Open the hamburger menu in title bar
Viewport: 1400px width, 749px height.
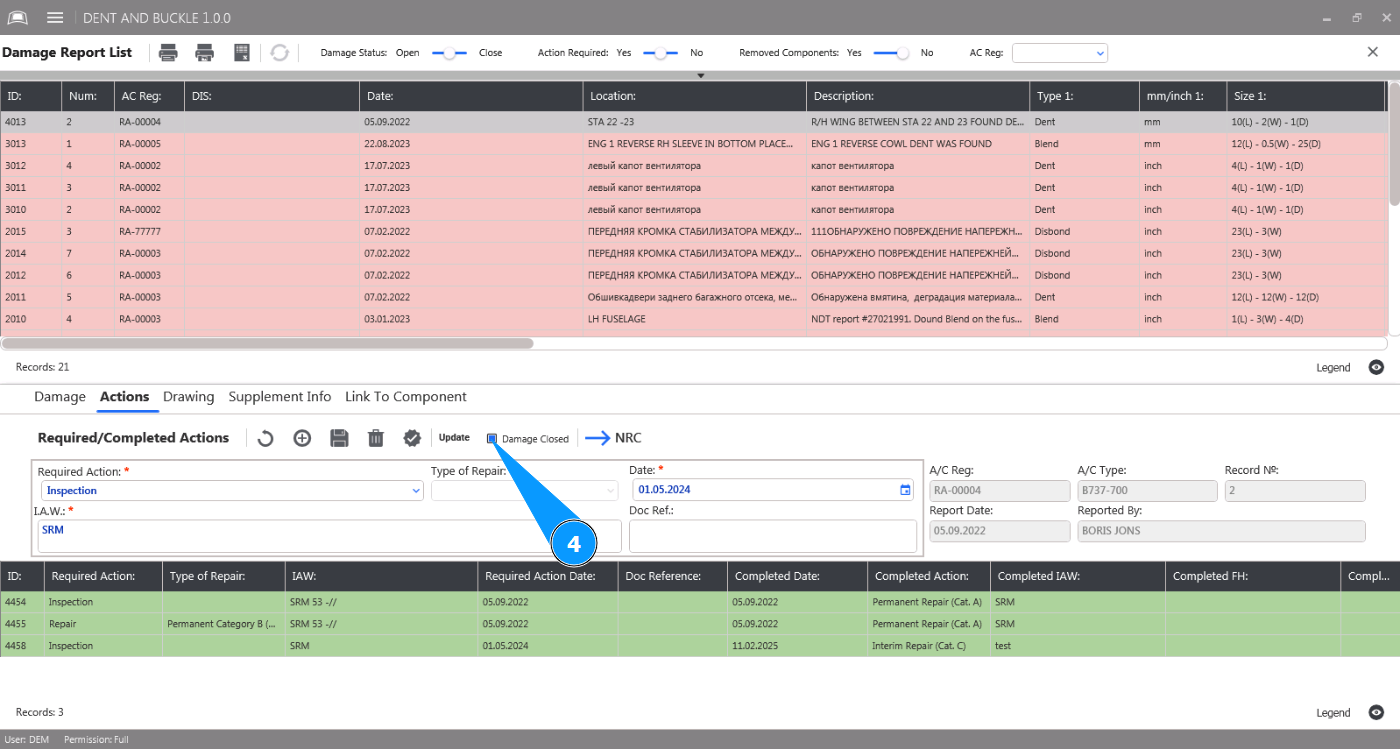[55, 18]
